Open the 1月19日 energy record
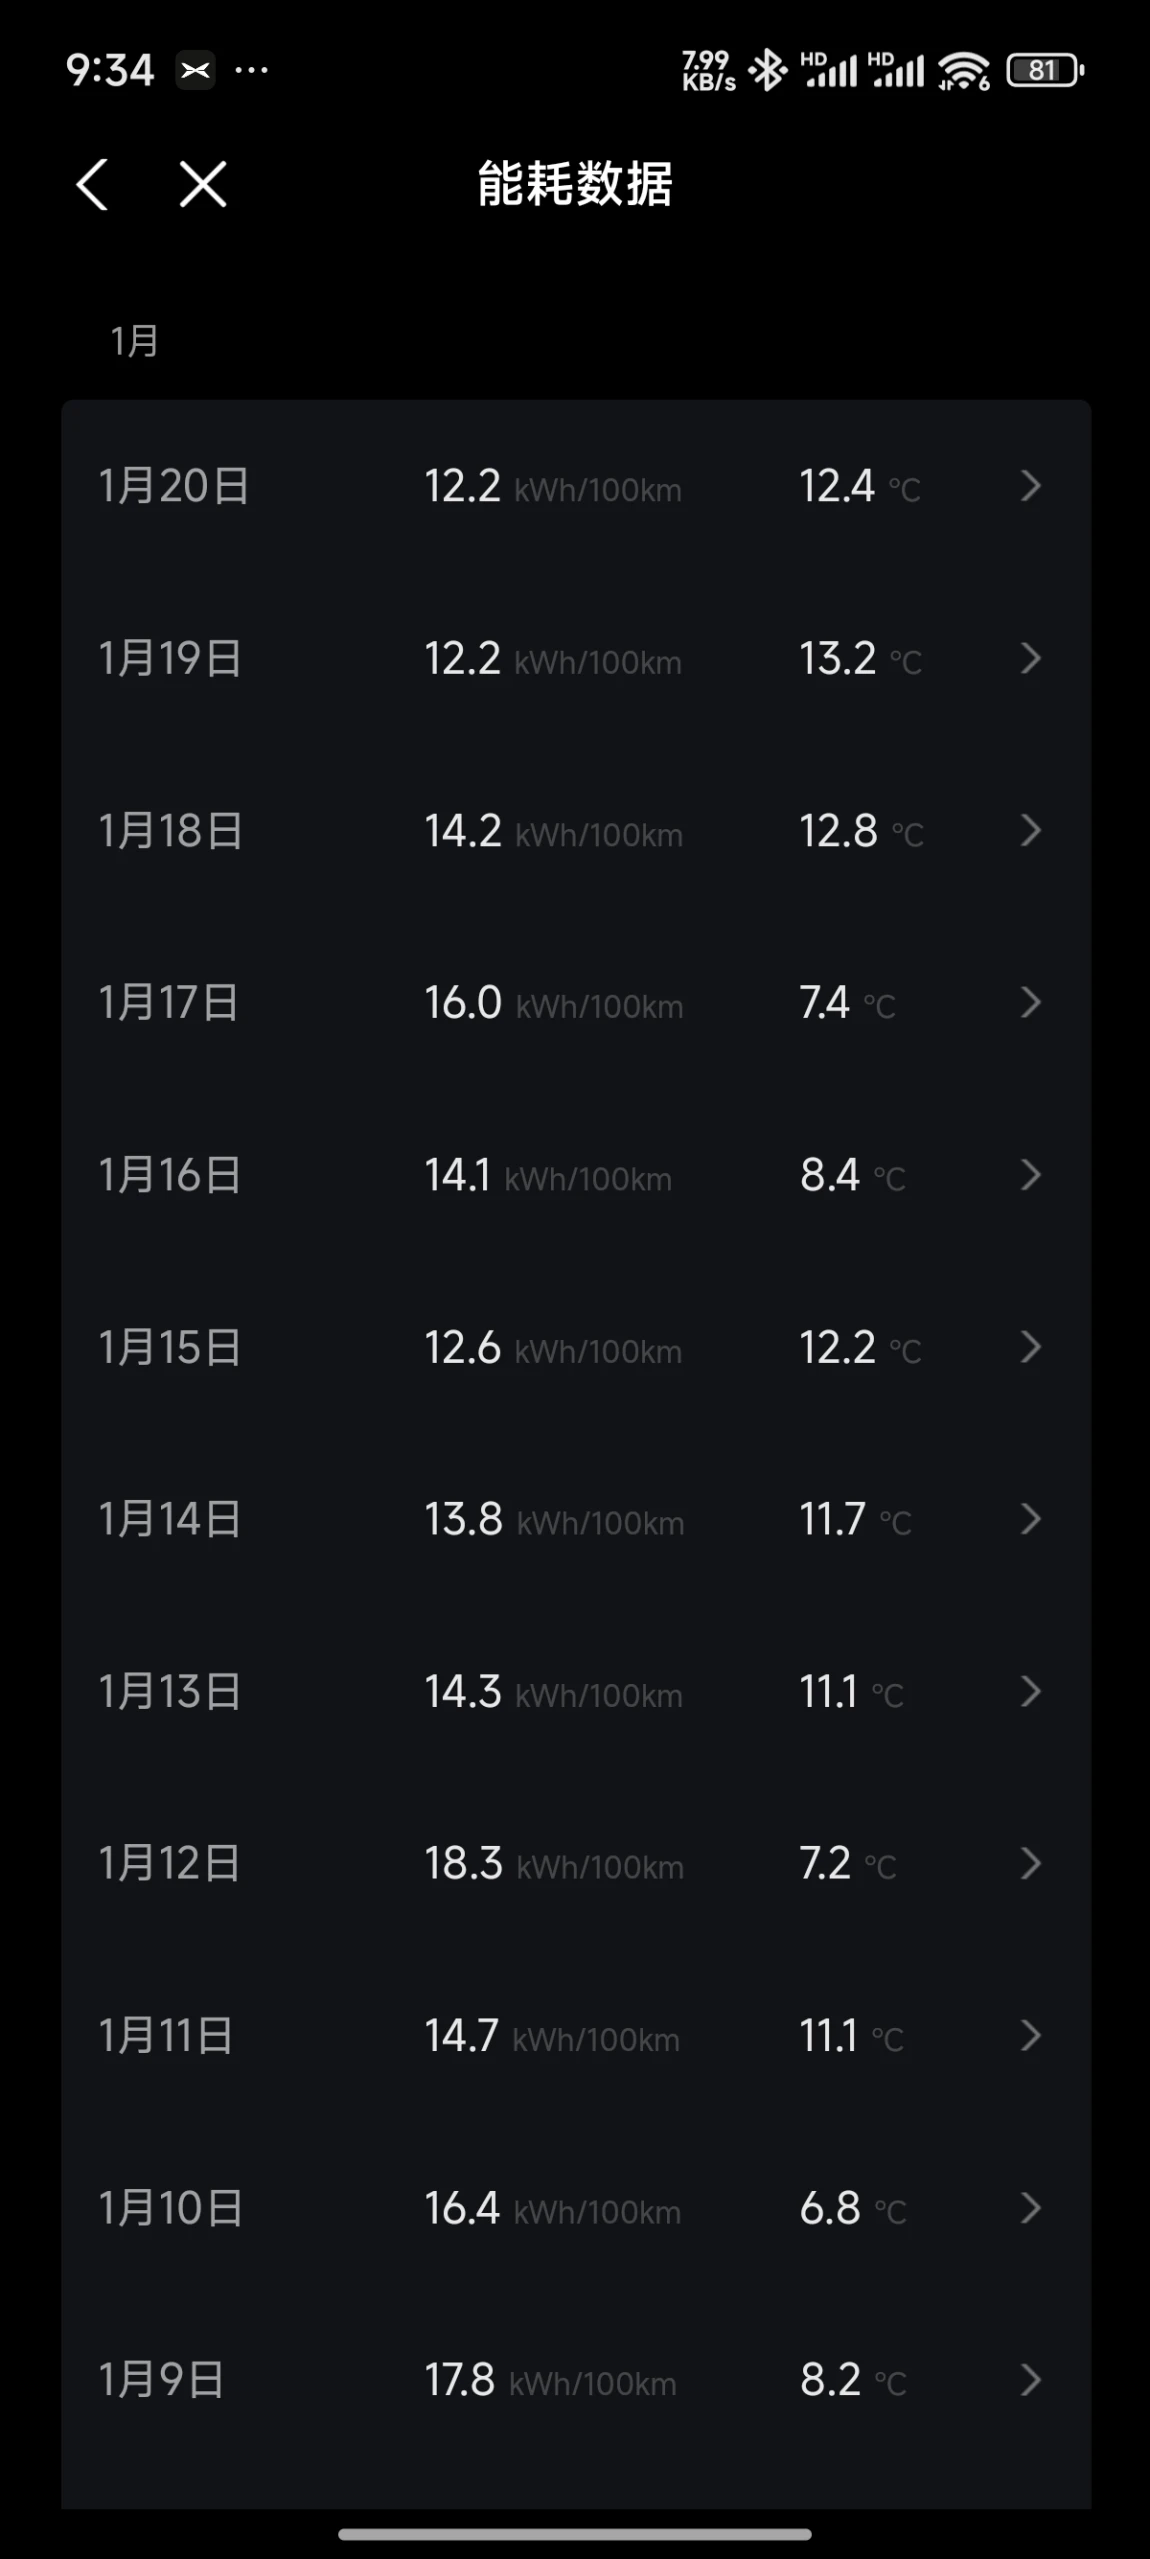1150x2559 pixels. click(575, 658)
